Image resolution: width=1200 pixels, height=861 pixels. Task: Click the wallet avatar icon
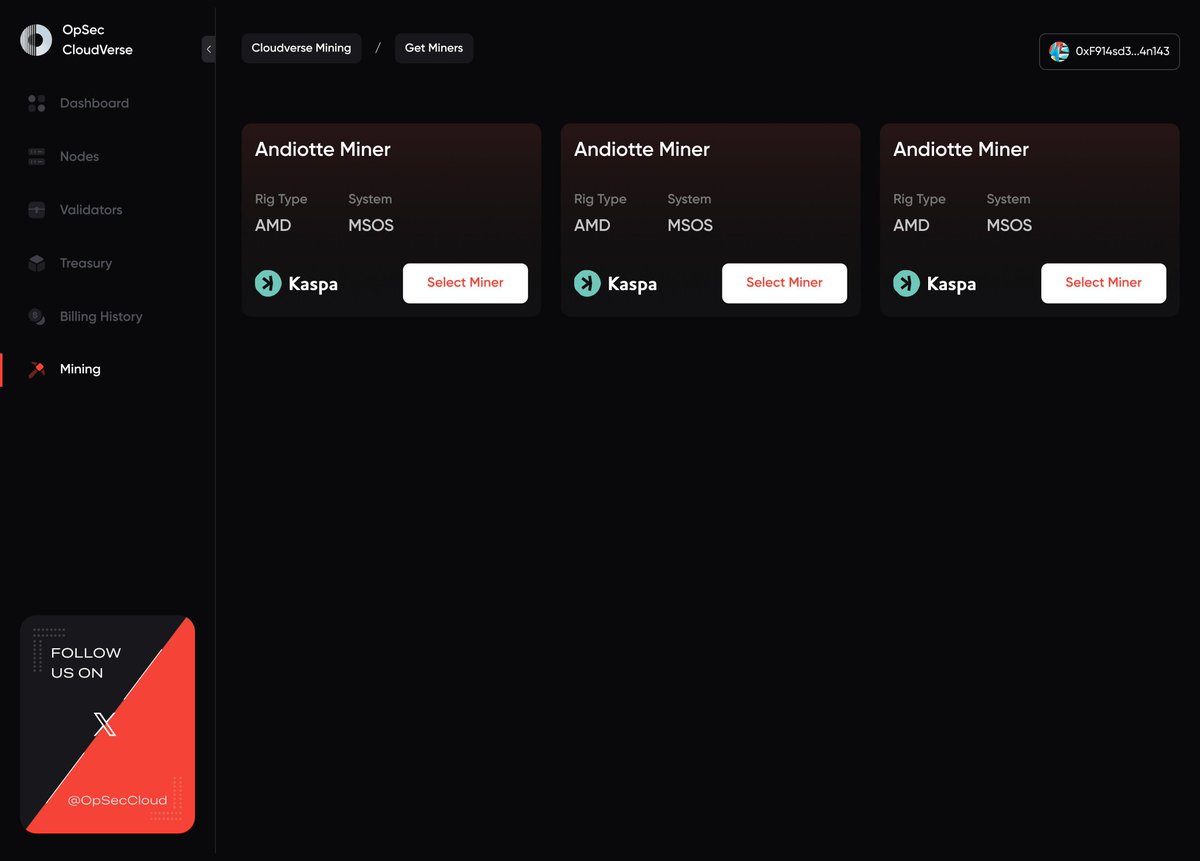click(x=1058, y=51)
